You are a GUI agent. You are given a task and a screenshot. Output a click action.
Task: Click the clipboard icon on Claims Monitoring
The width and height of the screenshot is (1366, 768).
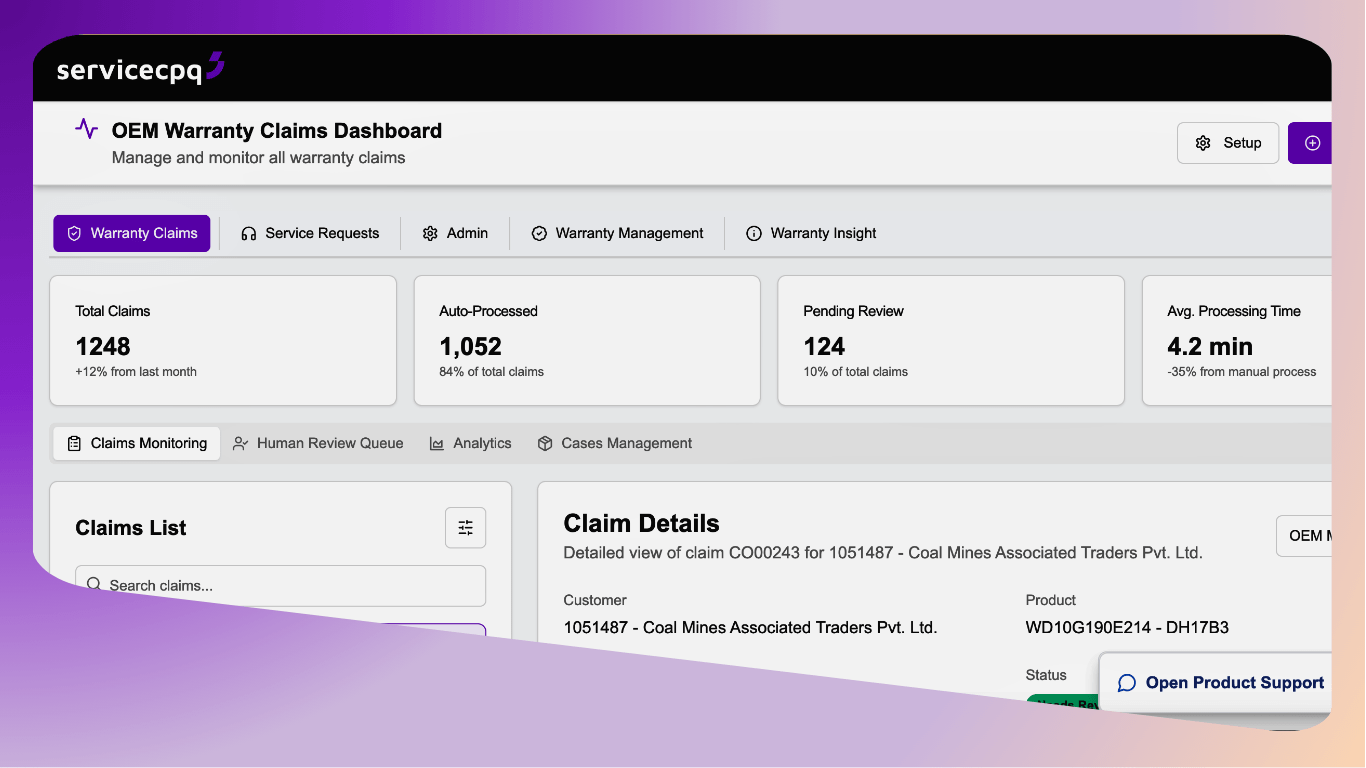coord(74,443)
